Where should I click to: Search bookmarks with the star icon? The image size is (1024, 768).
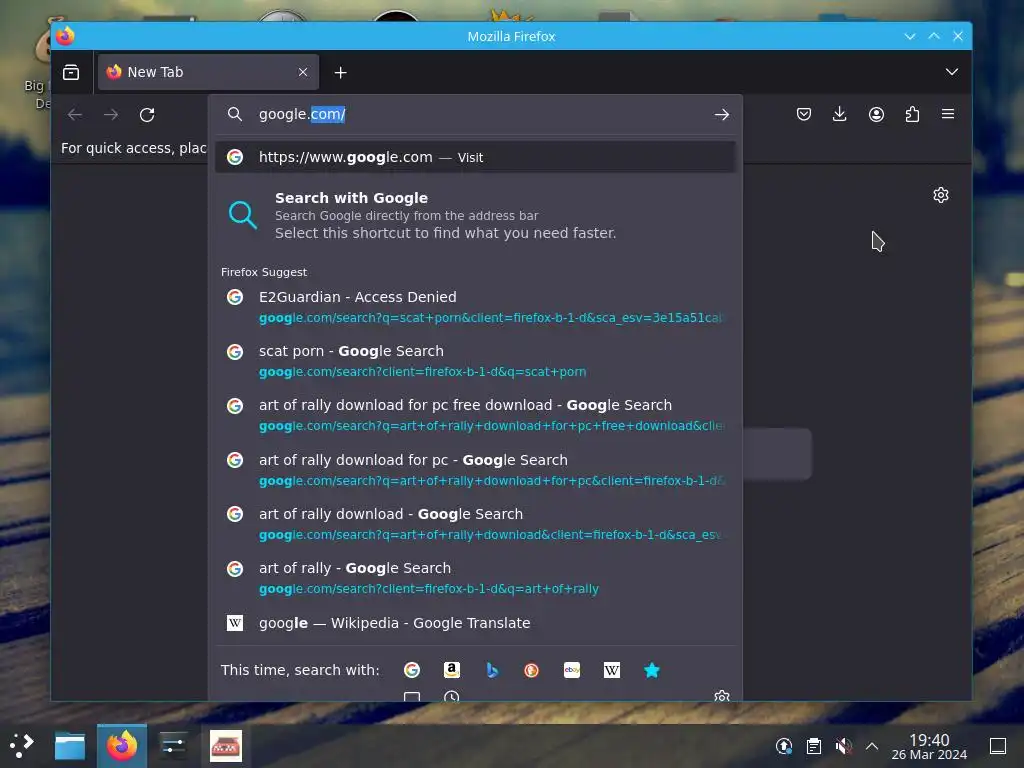click(652, 670)
